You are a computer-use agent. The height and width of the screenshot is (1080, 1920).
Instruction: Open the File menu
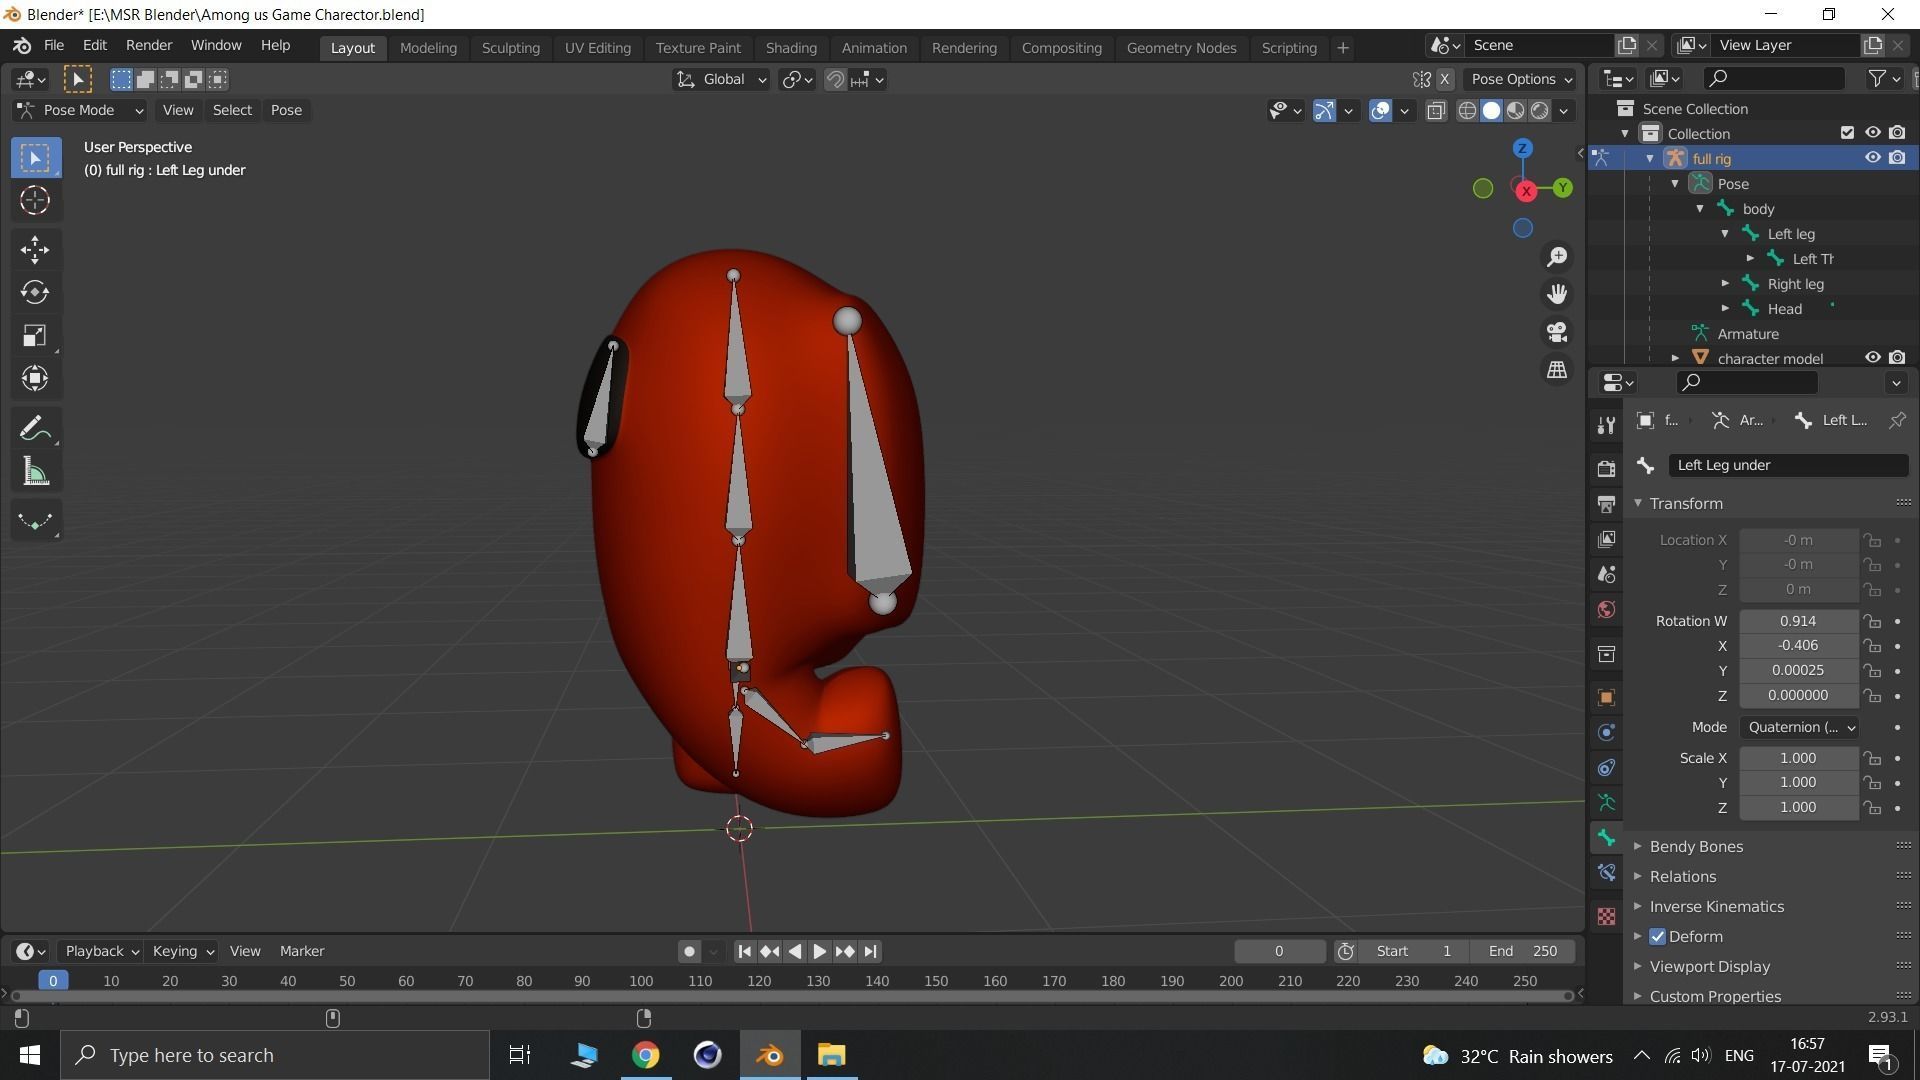[x=54, y=46]
